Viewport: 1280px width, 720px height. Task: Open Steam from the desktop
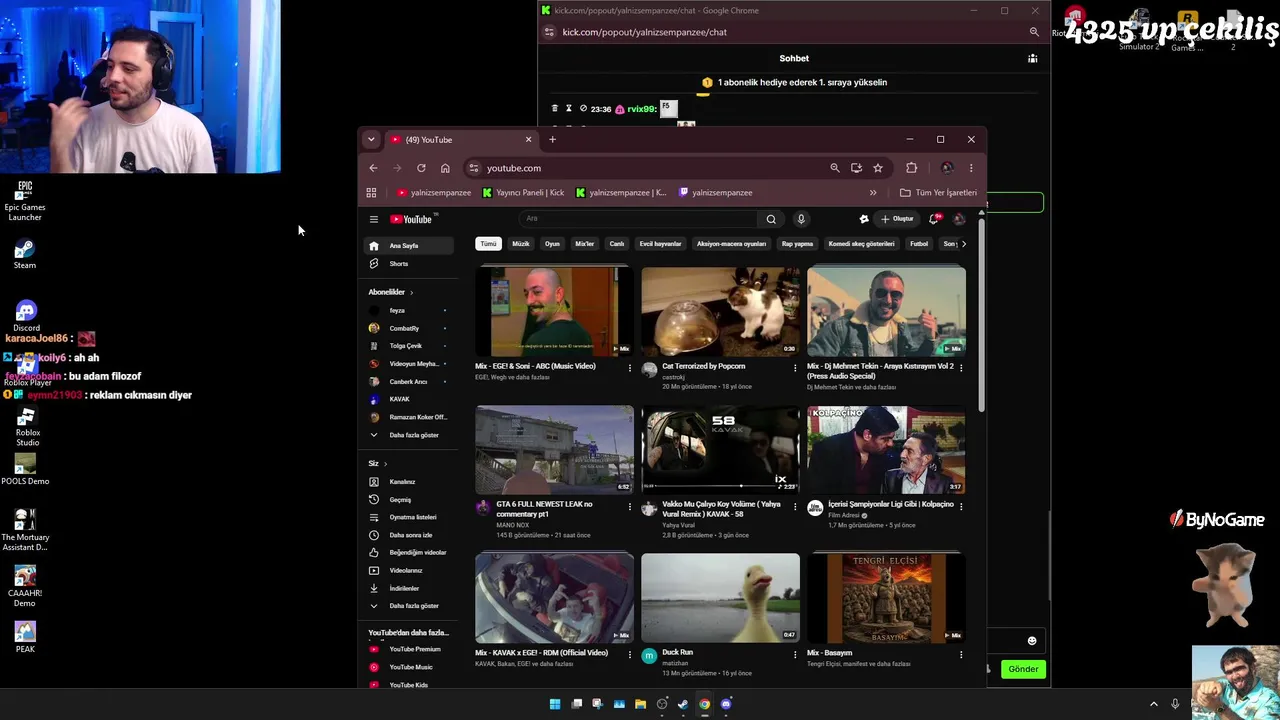[25, 254]
